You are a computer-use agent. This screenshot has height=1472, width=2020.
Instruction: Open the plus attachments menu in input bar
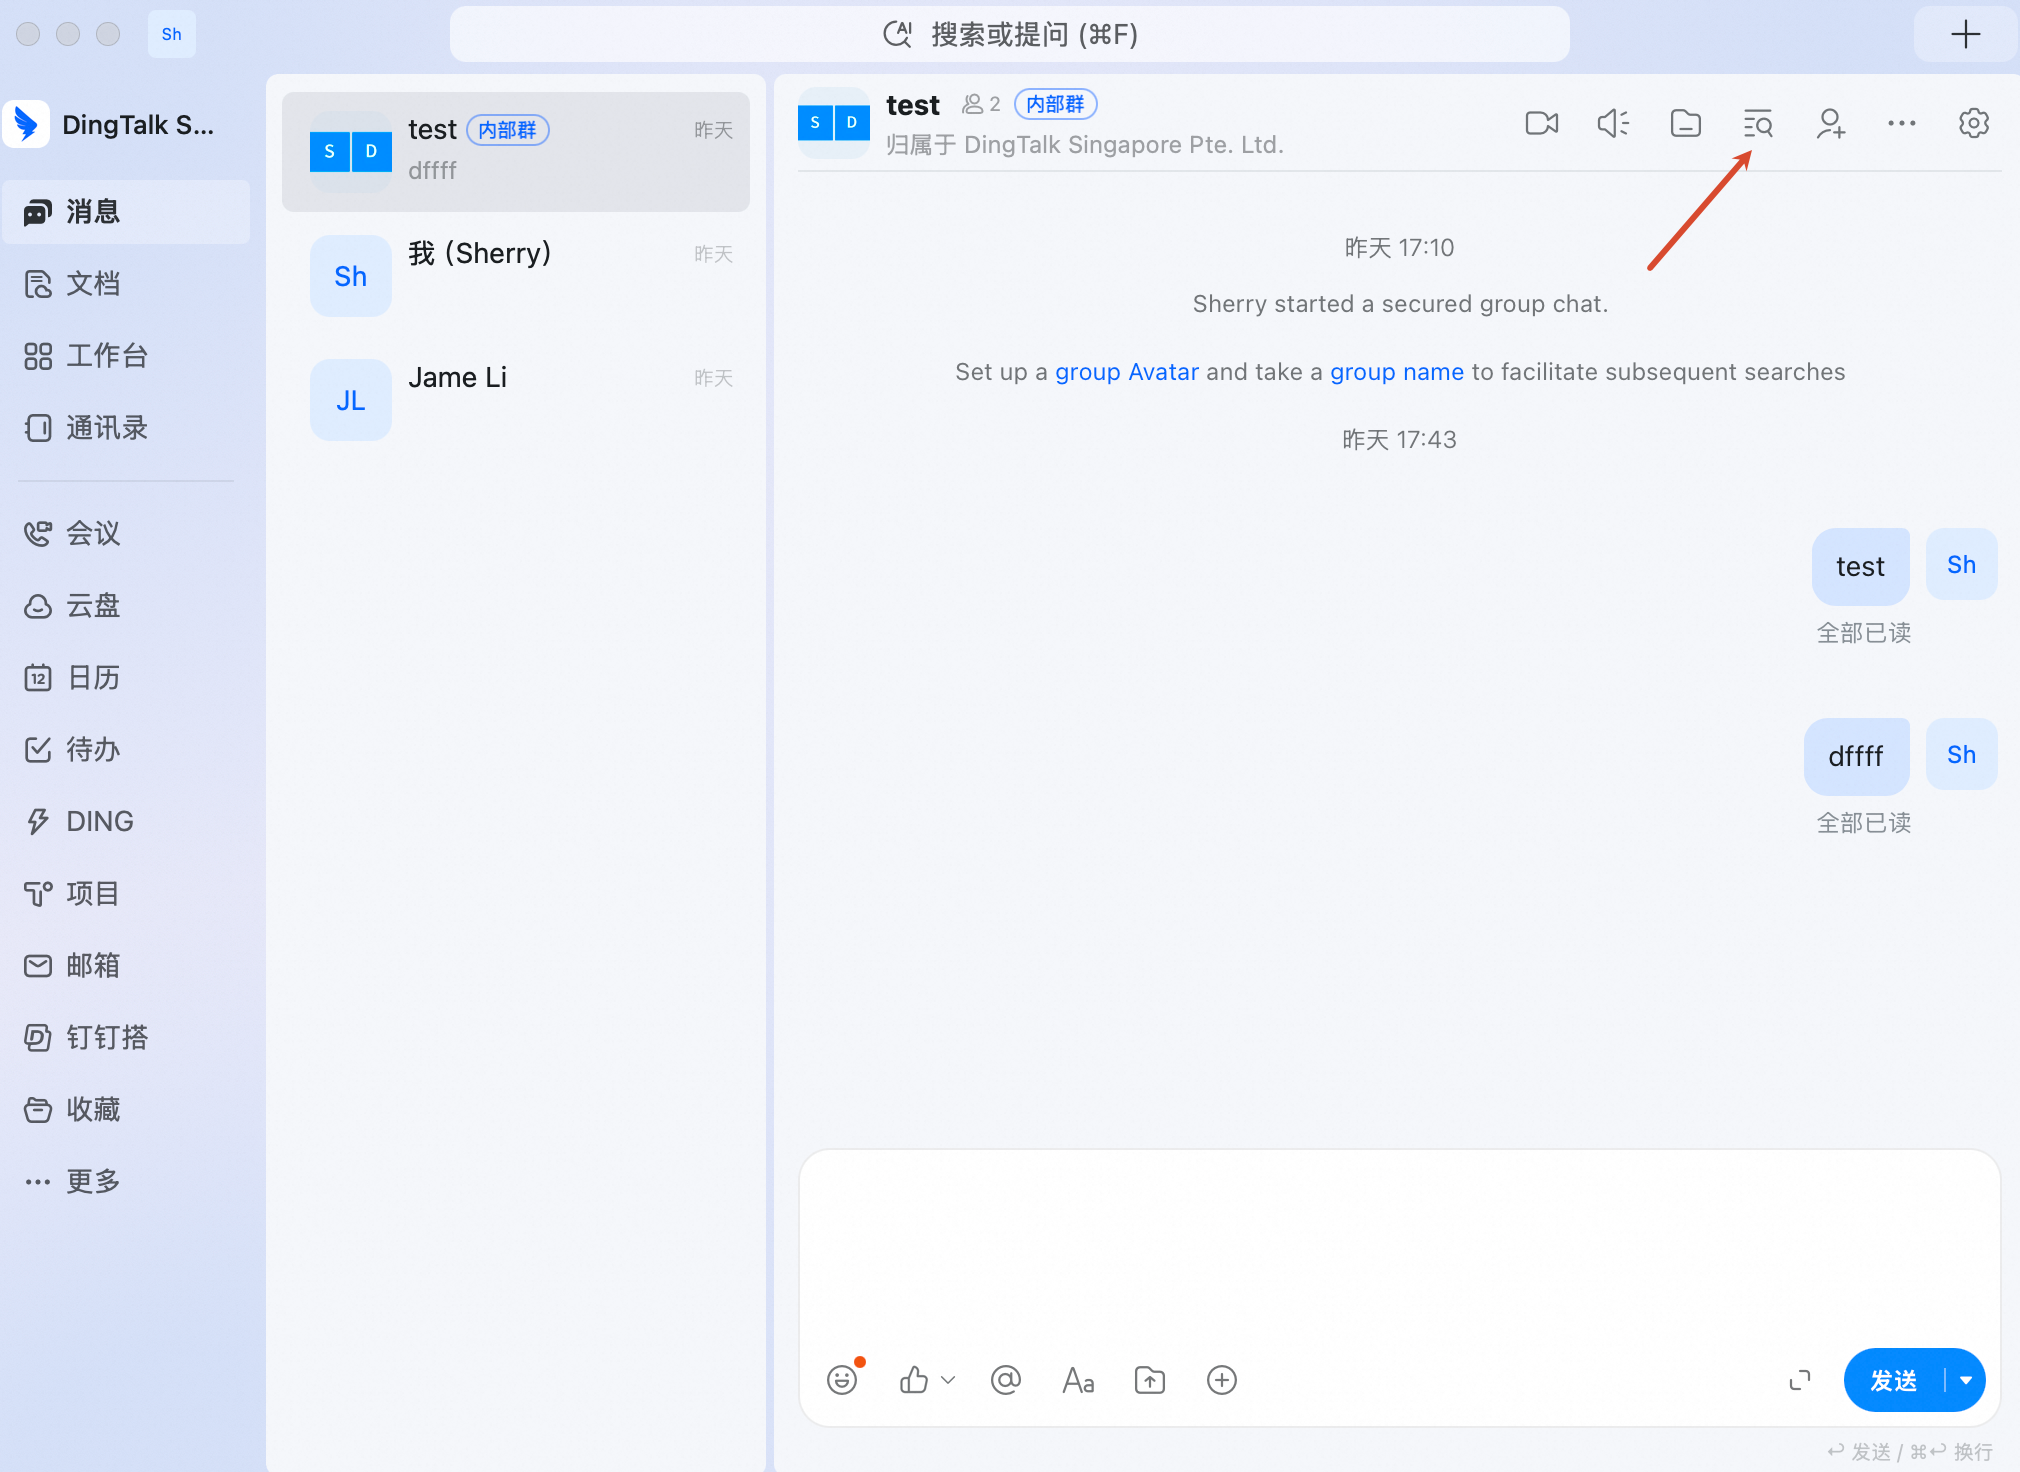point(1221,1380)
